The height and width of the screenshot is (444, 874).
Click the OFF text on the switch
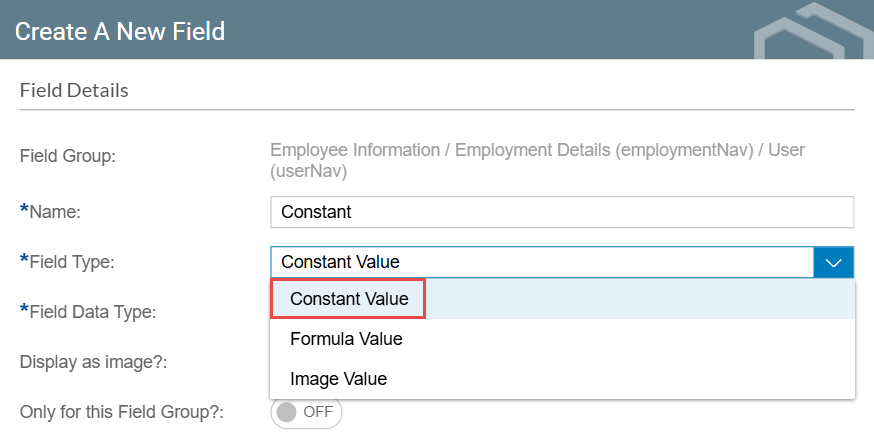(x=318, y=412)
